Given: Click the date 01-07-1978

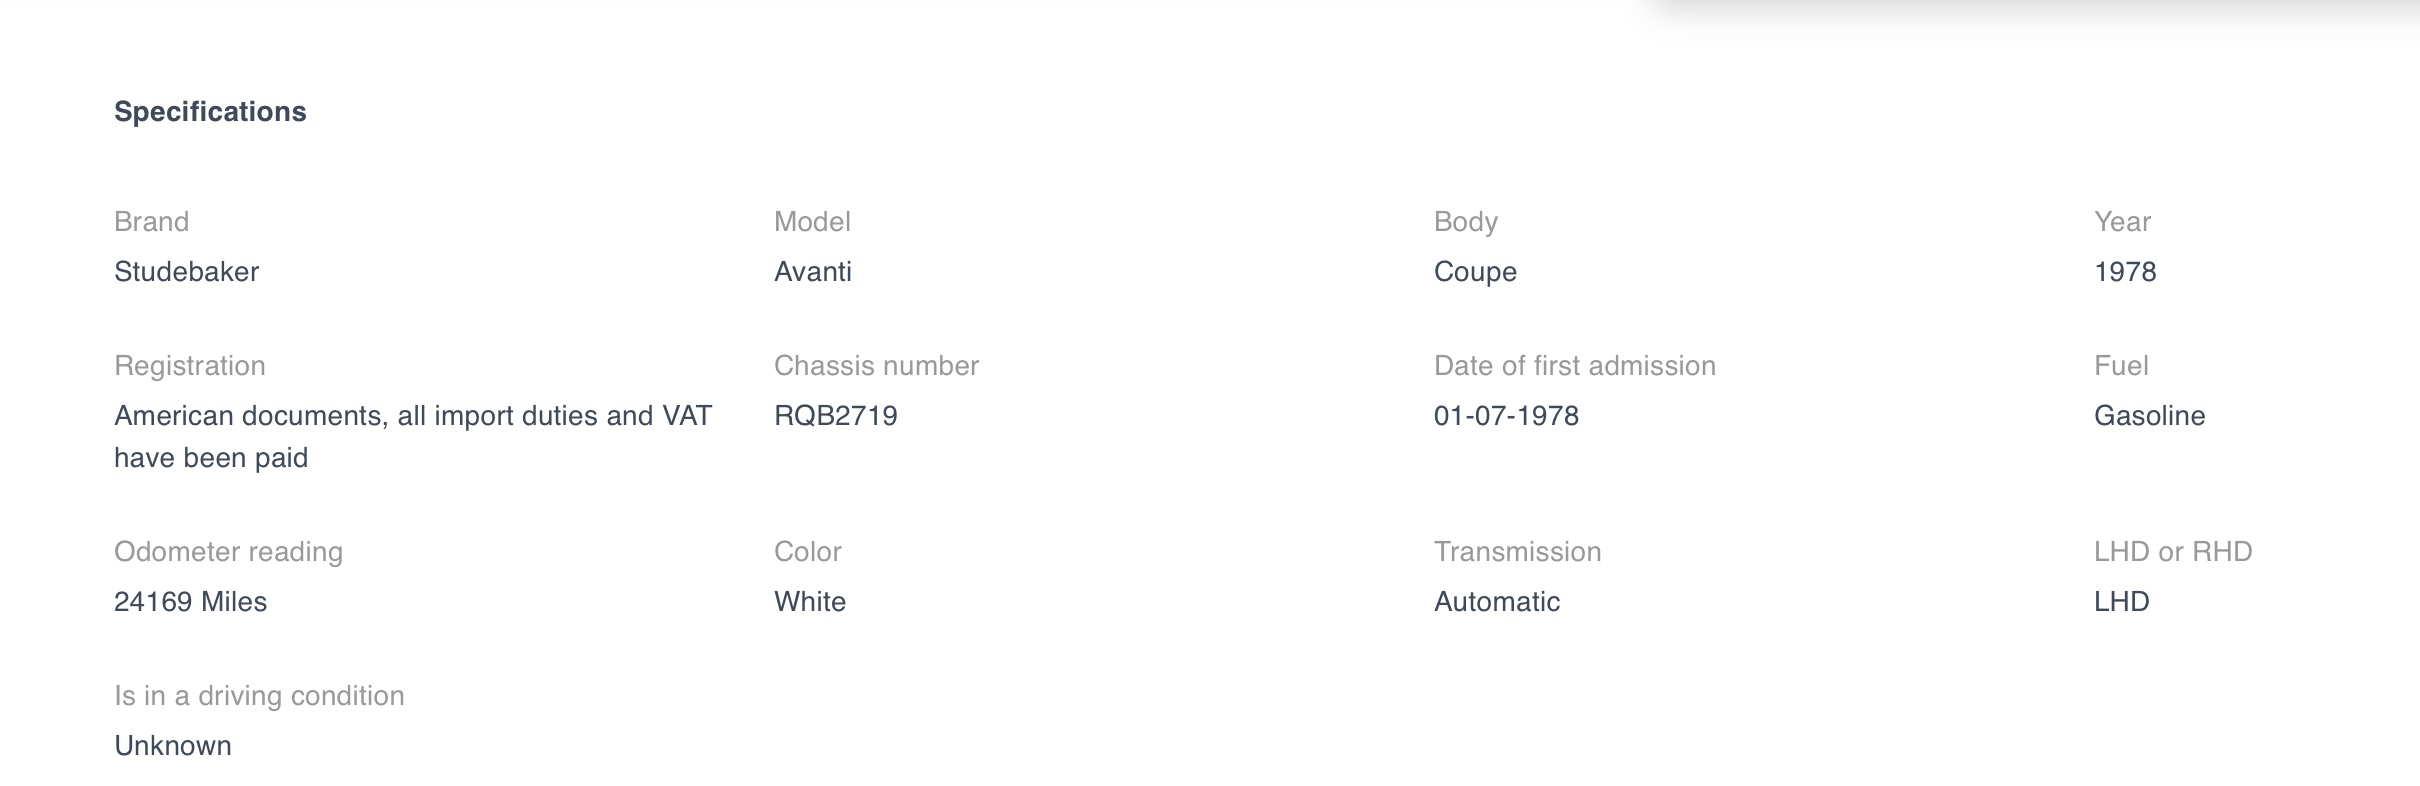Looking at the screenshot, I should [1506, 416].
